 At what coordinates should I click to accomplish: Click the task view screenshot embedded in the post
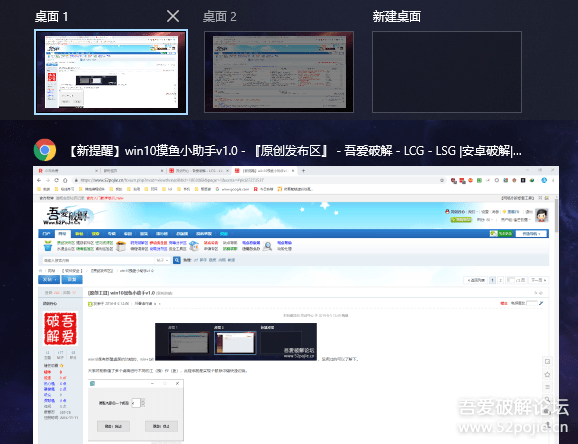236,341
